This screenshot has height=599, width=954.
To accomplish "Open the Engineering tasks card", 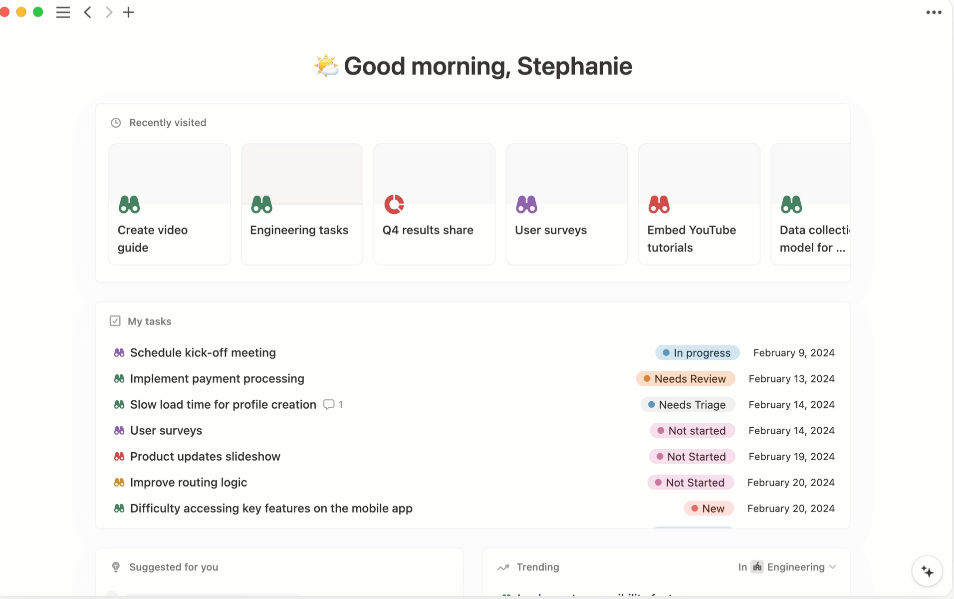I will 302,204.
